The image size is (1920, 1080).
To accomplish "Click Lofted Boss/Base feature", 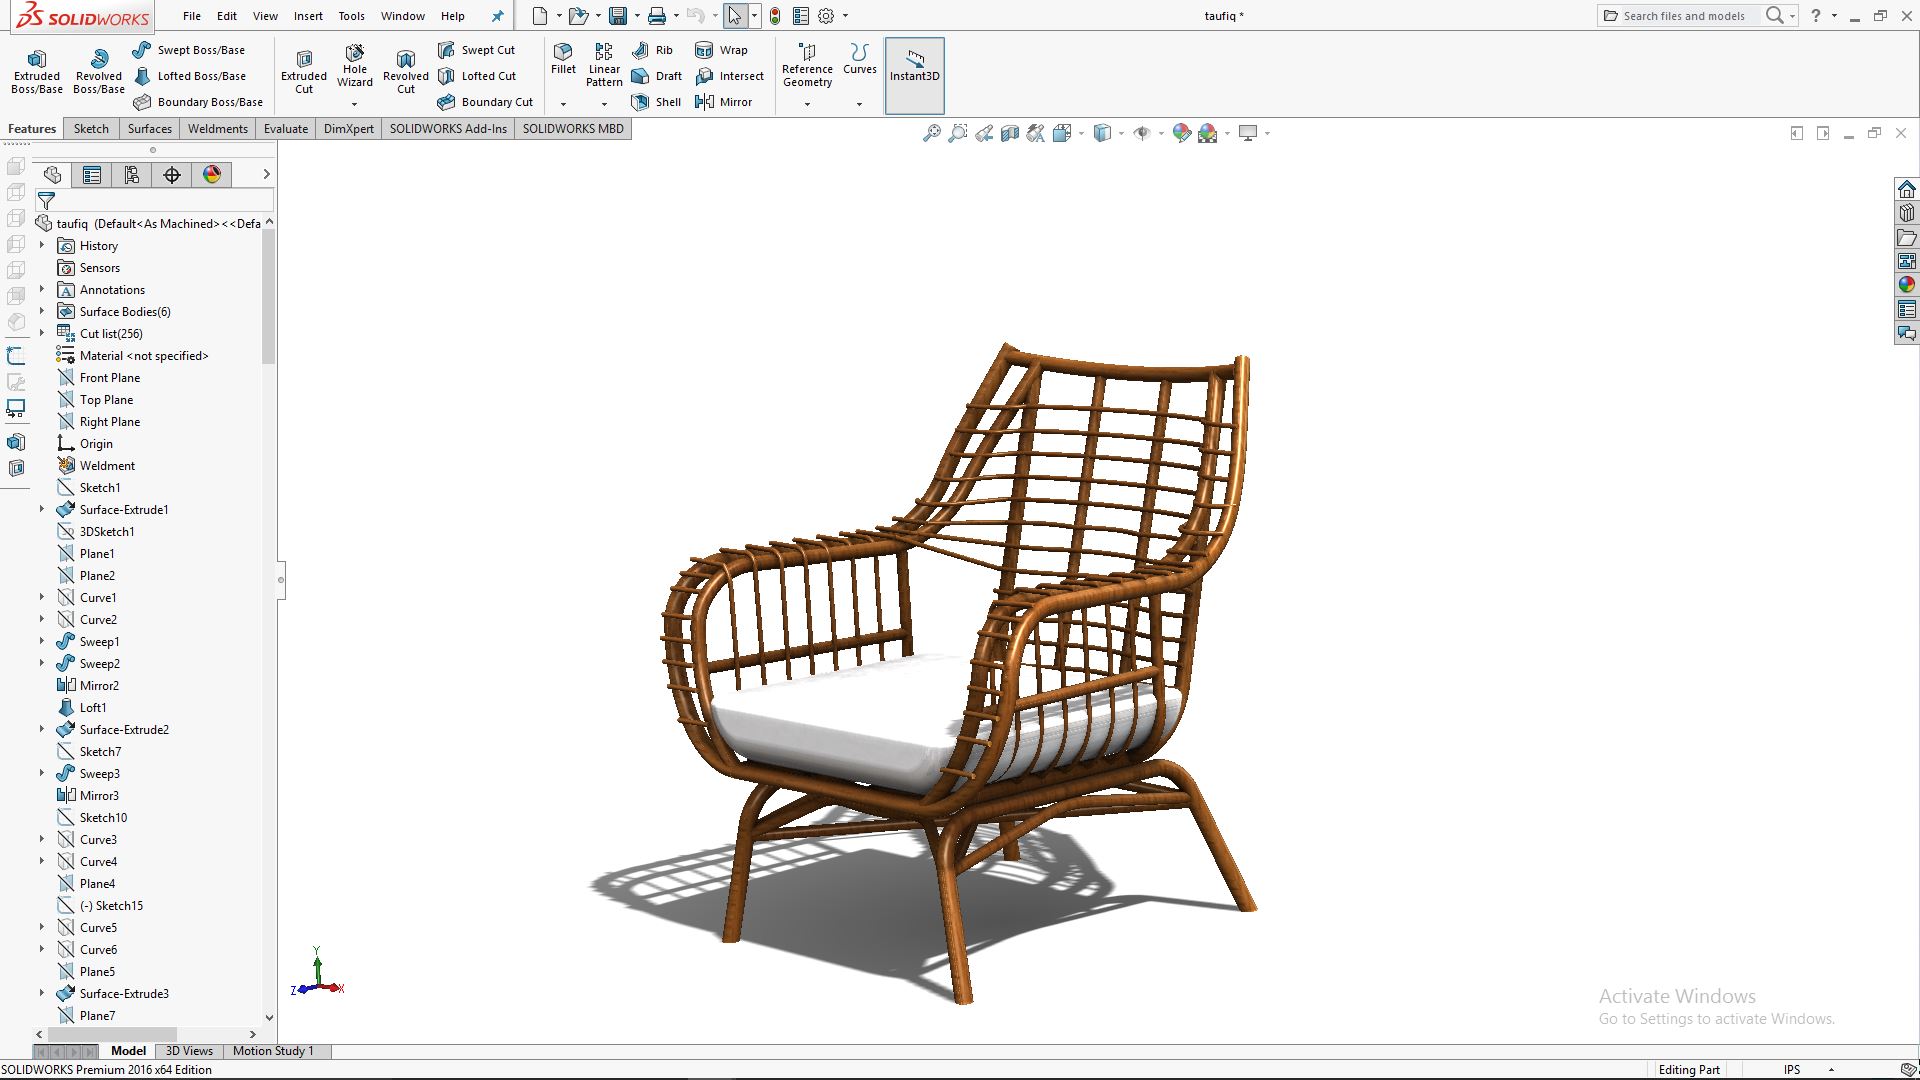I will (189, 76).
